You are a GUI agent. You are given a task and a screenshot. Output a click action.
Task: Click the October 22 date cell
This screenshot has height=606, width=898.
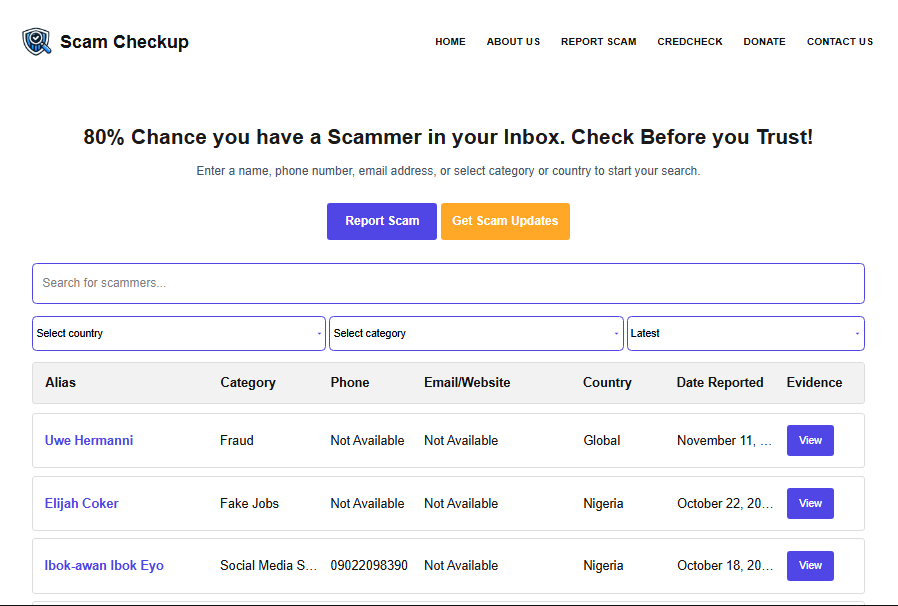point(725,503)
